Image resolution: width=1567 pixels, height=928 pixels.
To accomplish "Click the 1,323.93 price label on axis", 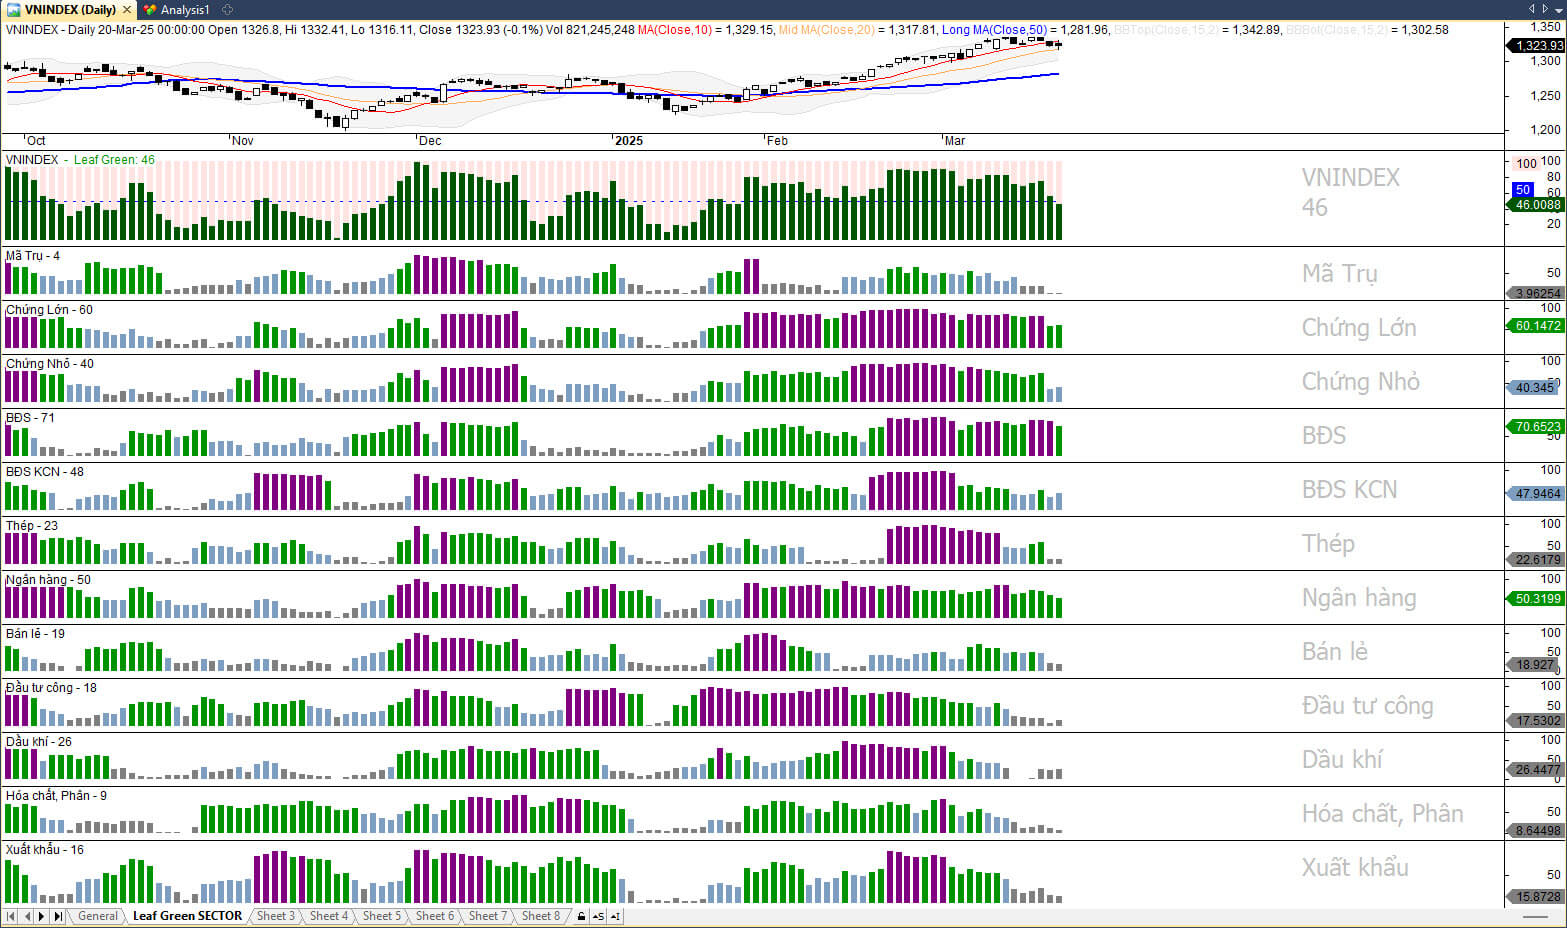I will point(1536,46).
